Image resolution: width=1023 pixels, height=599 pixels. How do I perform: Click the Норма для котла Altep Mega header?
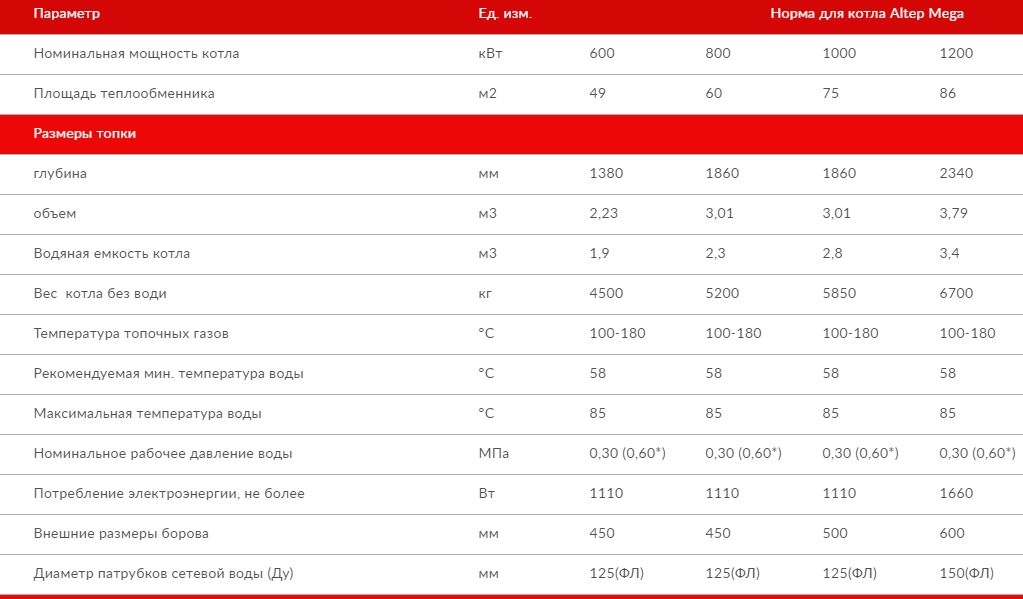[x=866, y=14]
